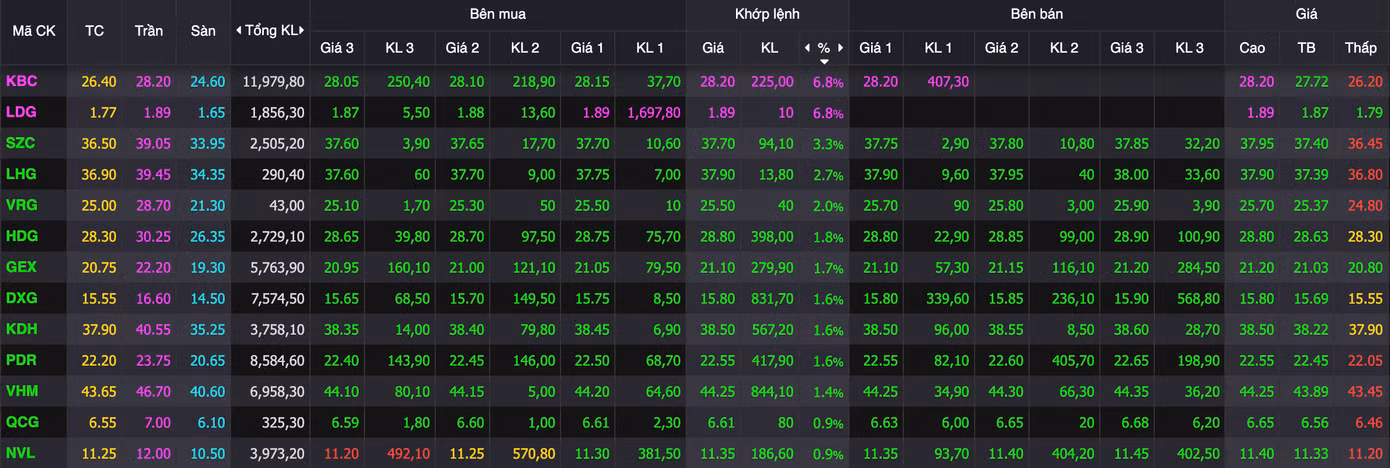The image size is (1390, 468).
Task: Click the Thấp column header
Action: coord(1360,47)
